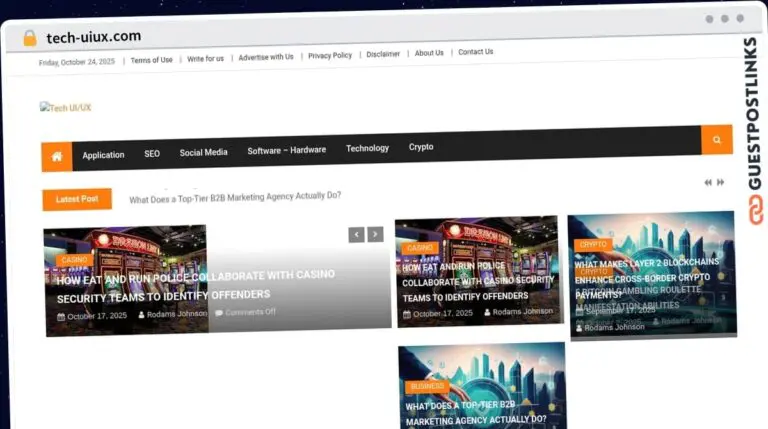
Task: Open the Technology category
Action: [x=367, y=148]
